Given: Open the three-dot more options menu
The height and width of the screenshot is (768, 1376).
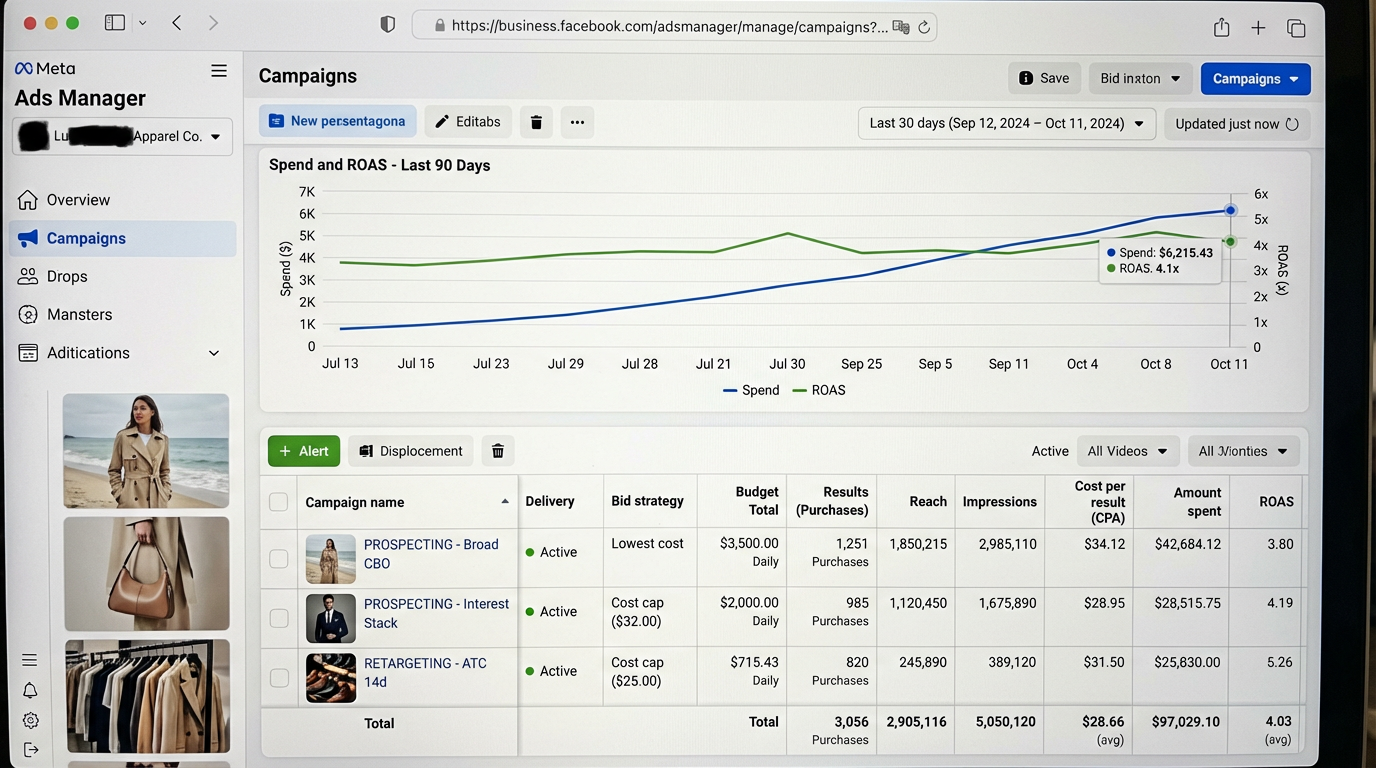Looking at the screenshot, I should (x=577, y=122).
